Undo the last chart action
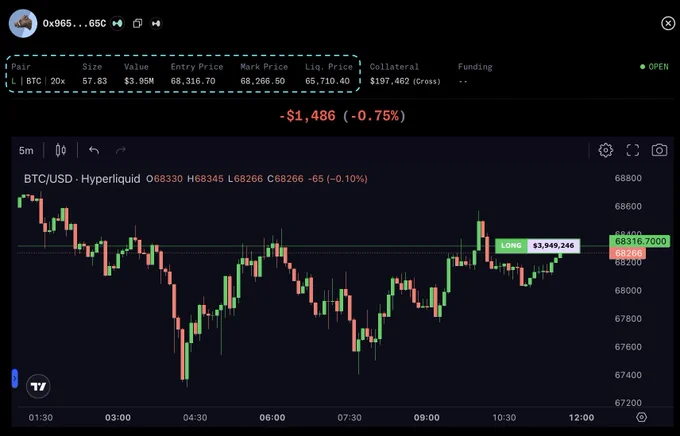The height and width of the screenshot is (436, 680). (94, 151)
